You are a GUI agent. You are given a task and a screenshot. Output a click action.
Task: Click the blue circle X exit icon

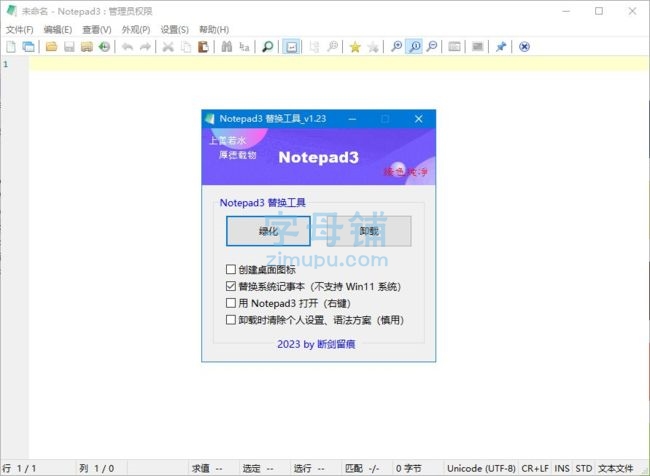tap(524, 47)
